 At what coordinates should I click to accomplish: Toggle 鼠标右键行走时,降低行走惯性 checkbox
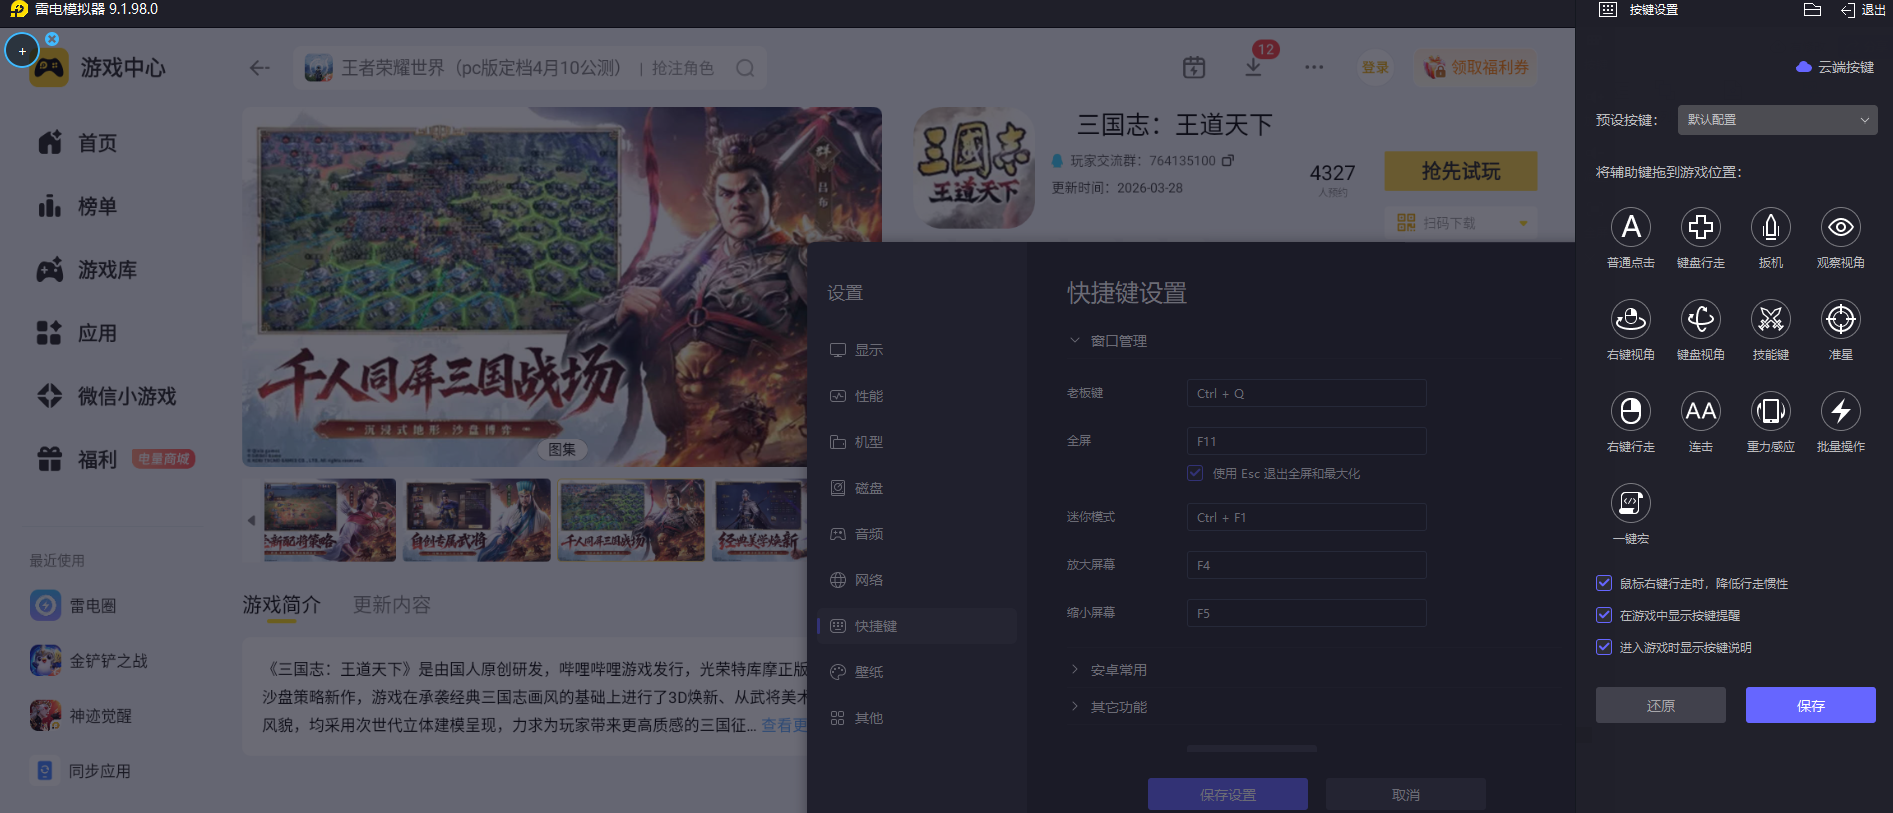[1604, 583]
